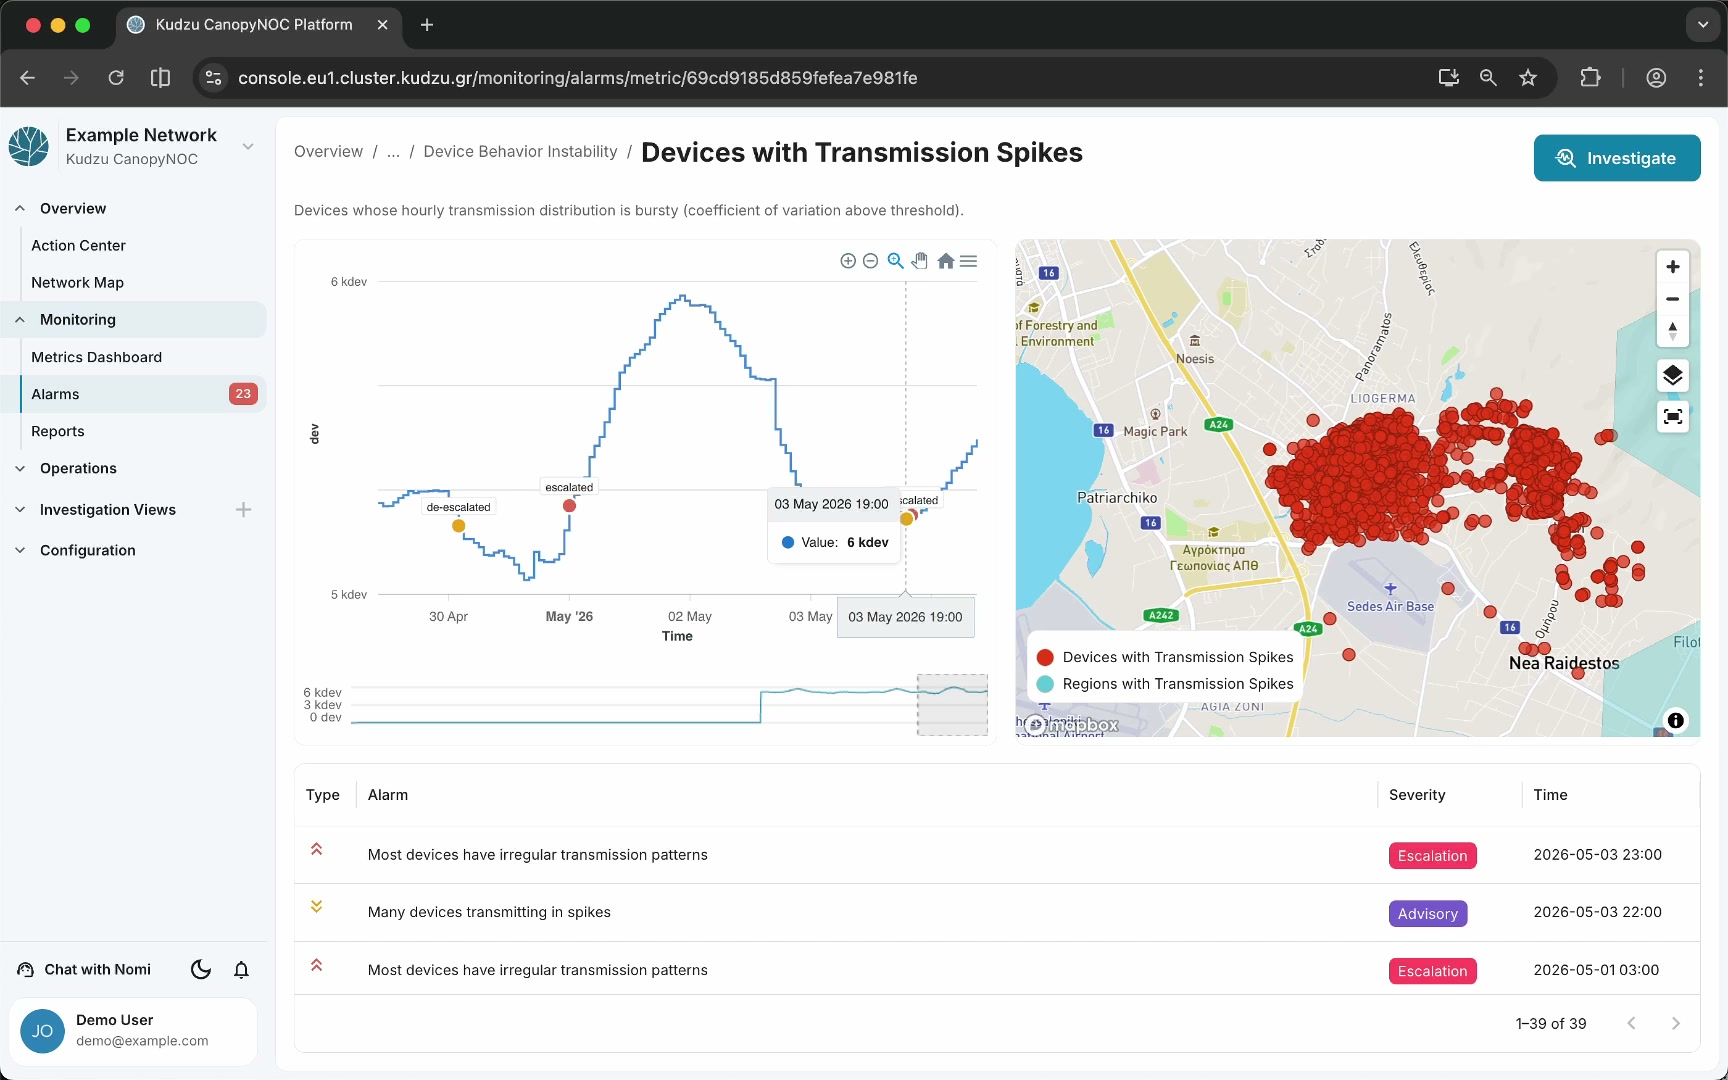Viewport: 1728px width, 1080px height.
Task: Open the map layers selector
Action: [x=1673, y=376]
